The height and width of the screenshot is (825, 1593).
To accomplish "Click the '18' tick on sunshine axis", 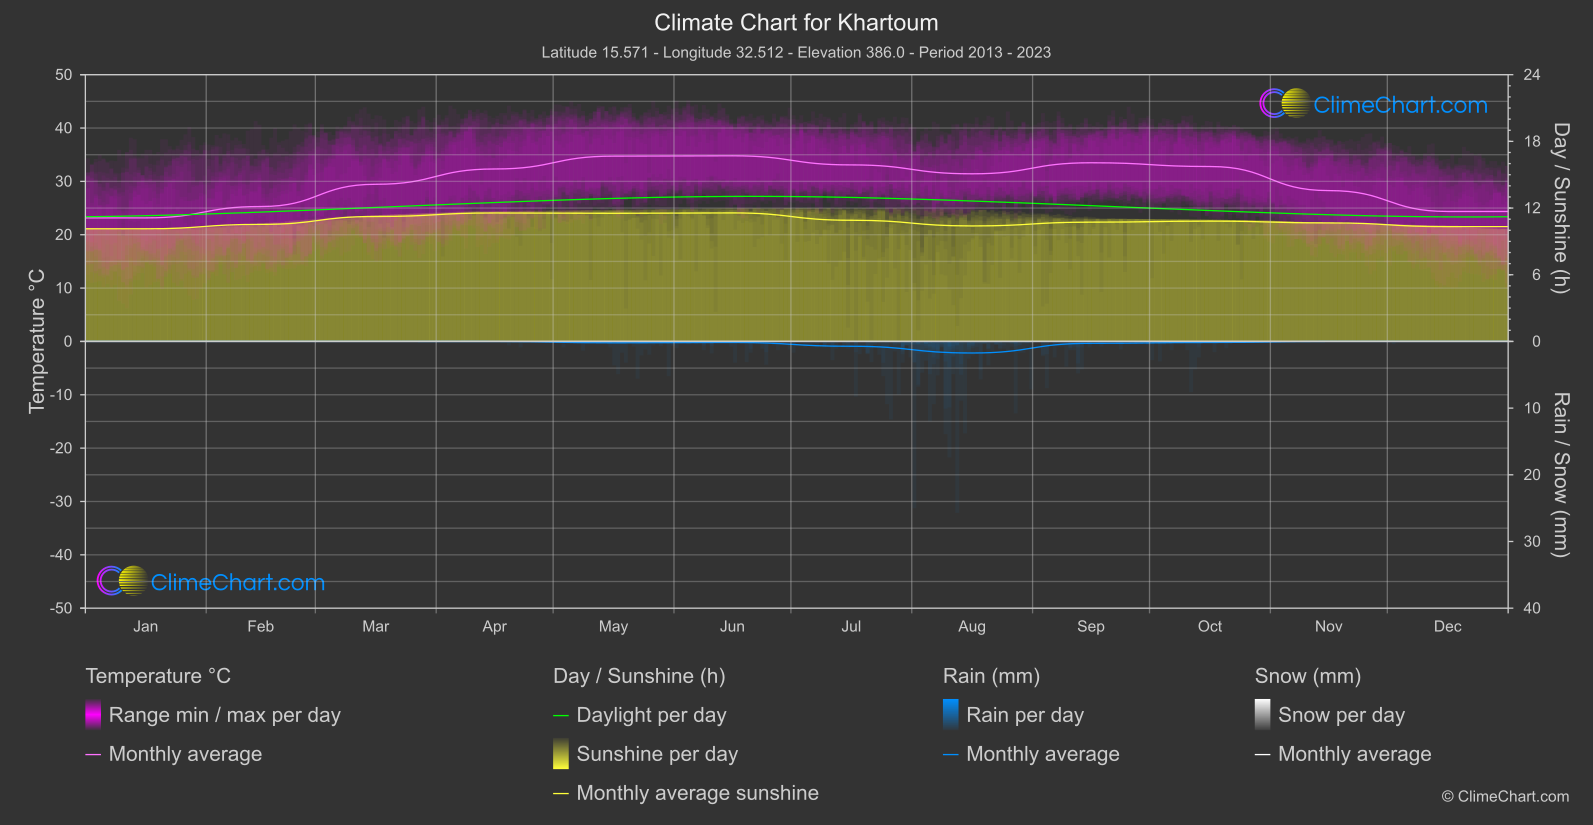I will coord(1532,141).
